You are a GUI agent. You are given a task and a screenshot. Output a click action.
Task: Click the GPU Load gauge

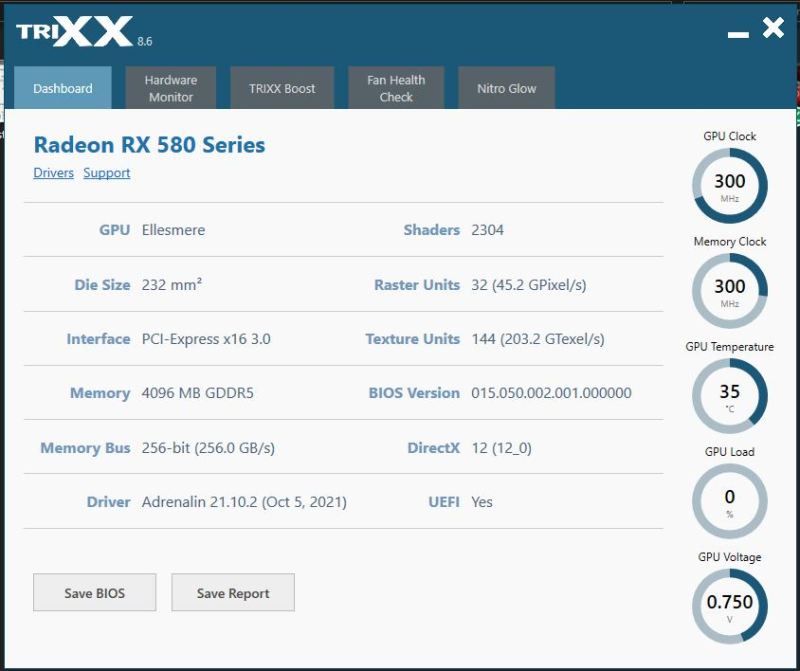click(730, 501)
